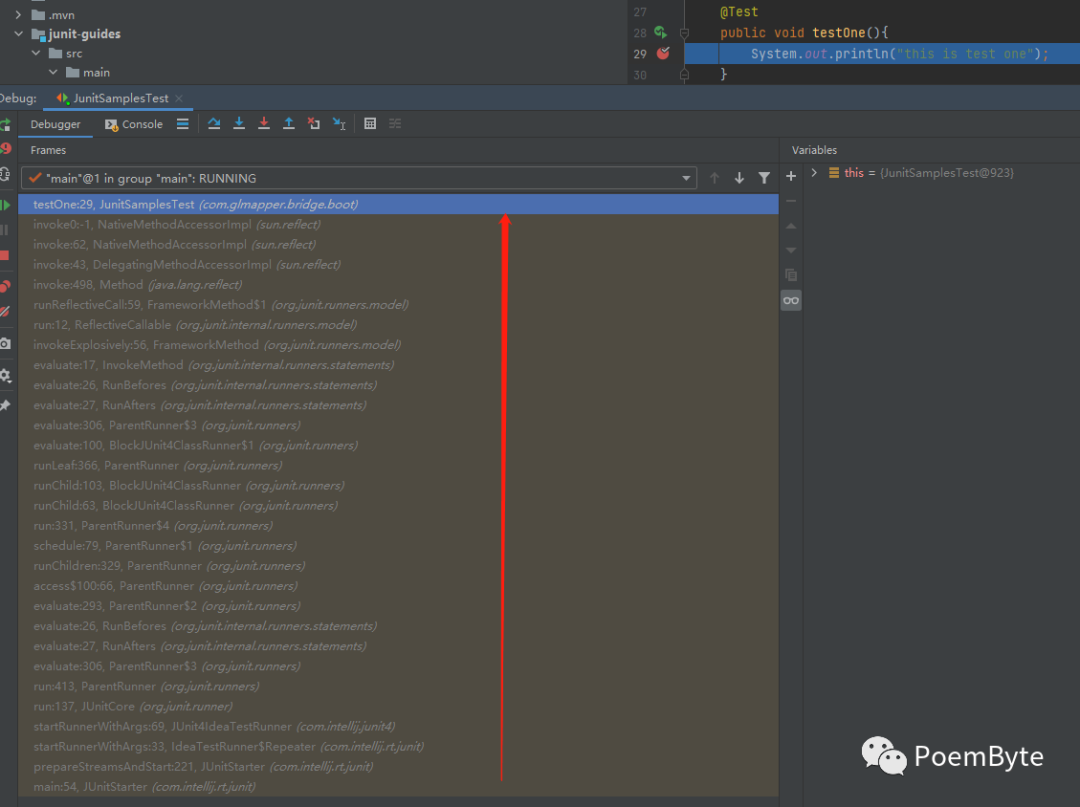The height and width of the screenshot is (807, 1080).
Task: Switch to the Console tab
Action: (x=134, y=124)
